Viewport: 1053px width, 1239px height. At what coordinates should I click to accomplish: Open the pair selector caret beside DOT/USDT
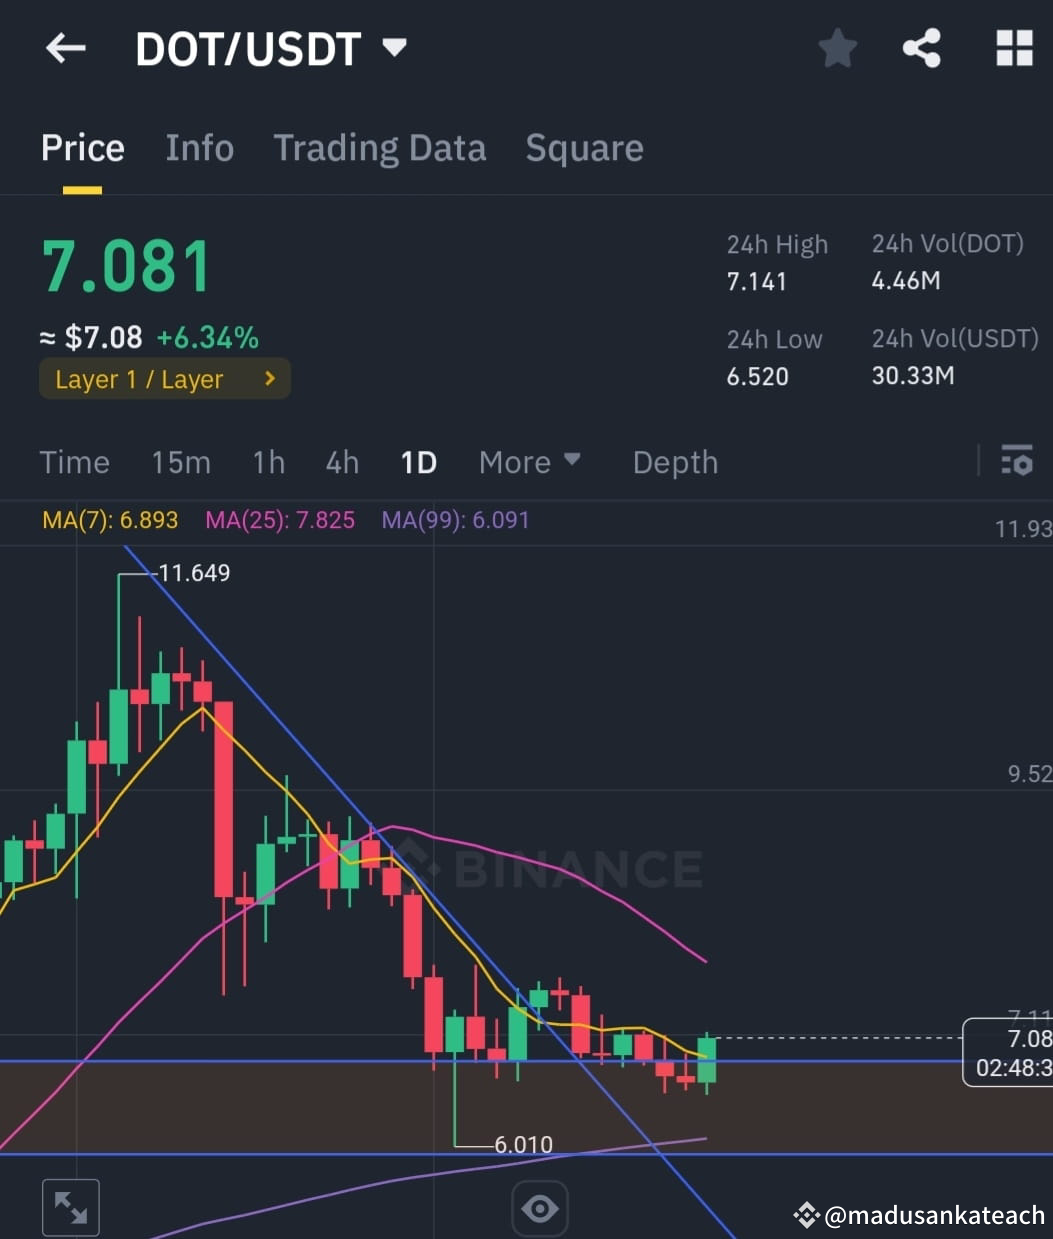tap(394, 47)
